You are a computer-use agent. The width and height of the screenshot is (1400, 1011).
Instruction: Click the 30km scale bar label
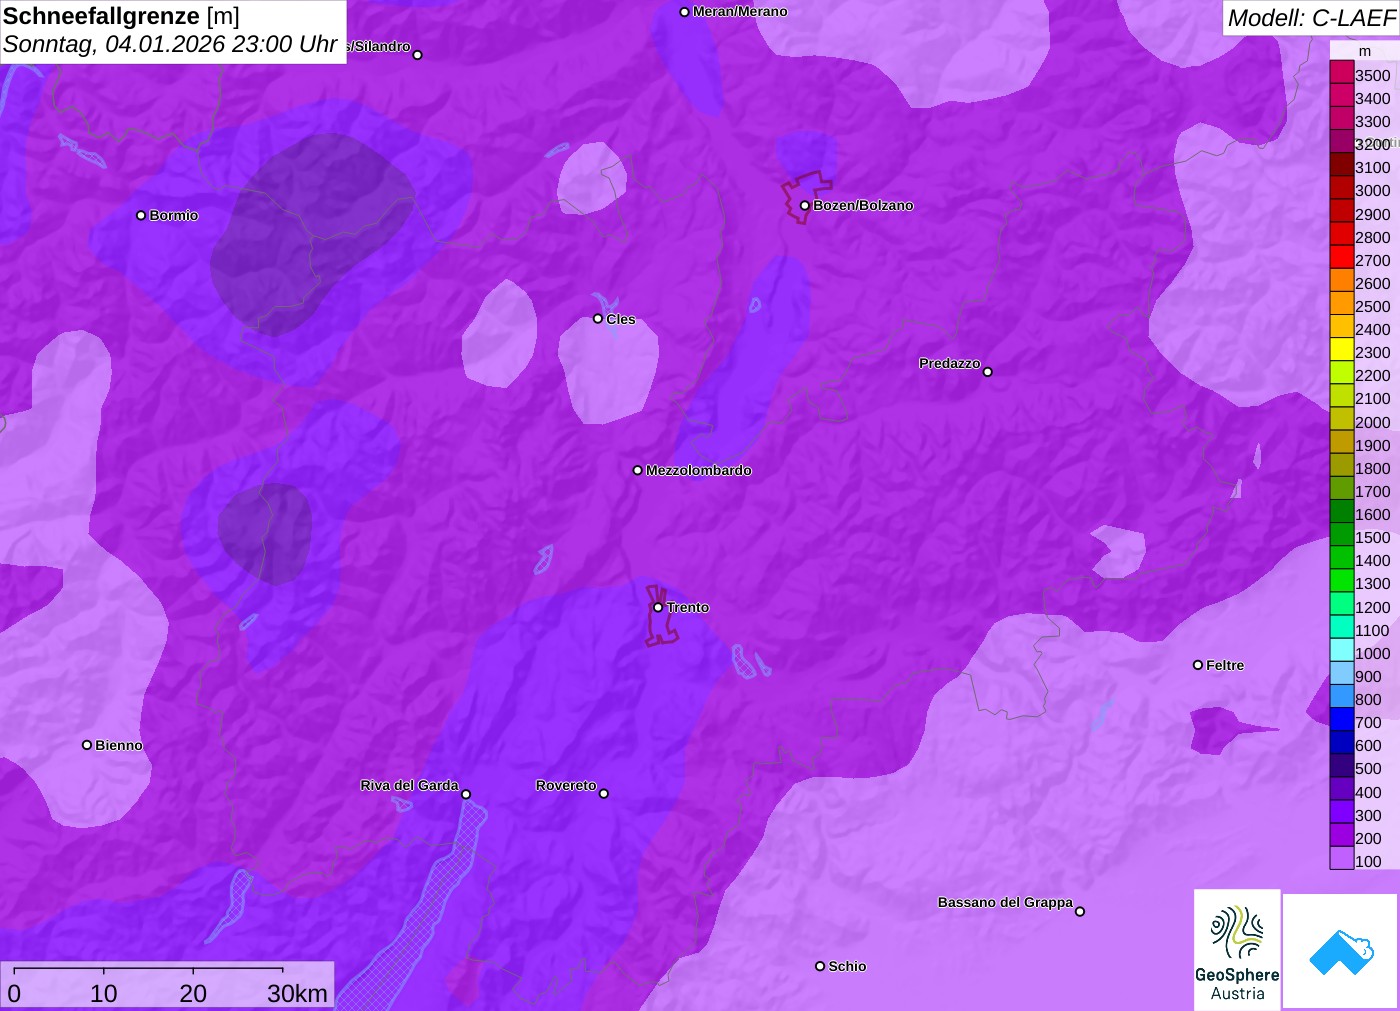coord(297,993)
